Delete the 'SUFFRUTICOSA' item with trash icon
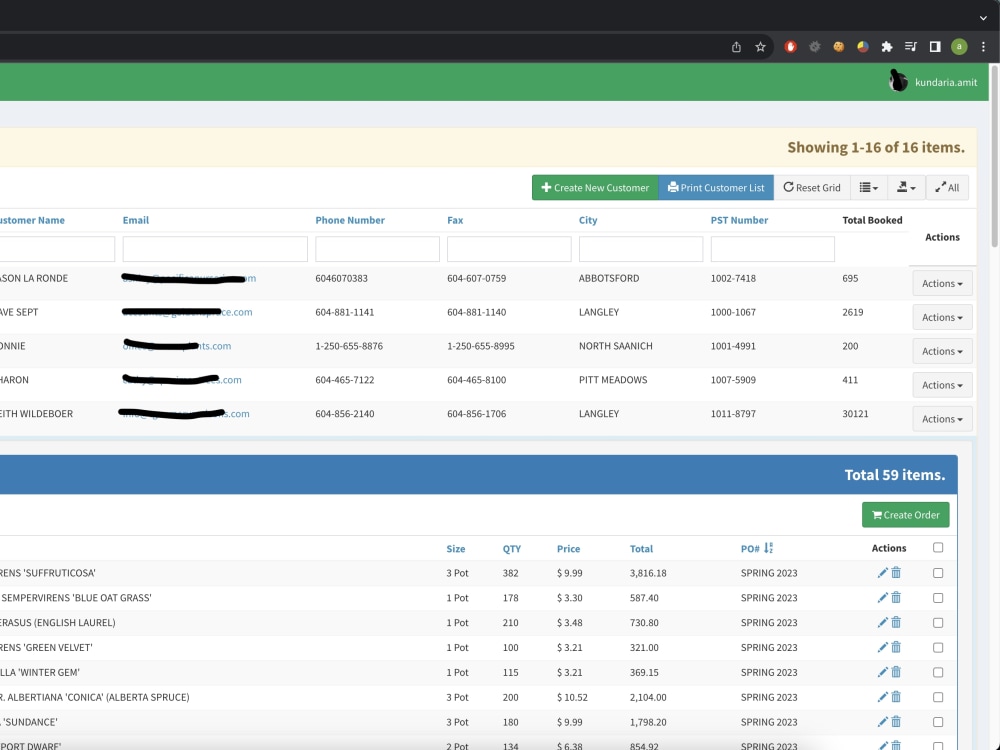 point(896,573)
